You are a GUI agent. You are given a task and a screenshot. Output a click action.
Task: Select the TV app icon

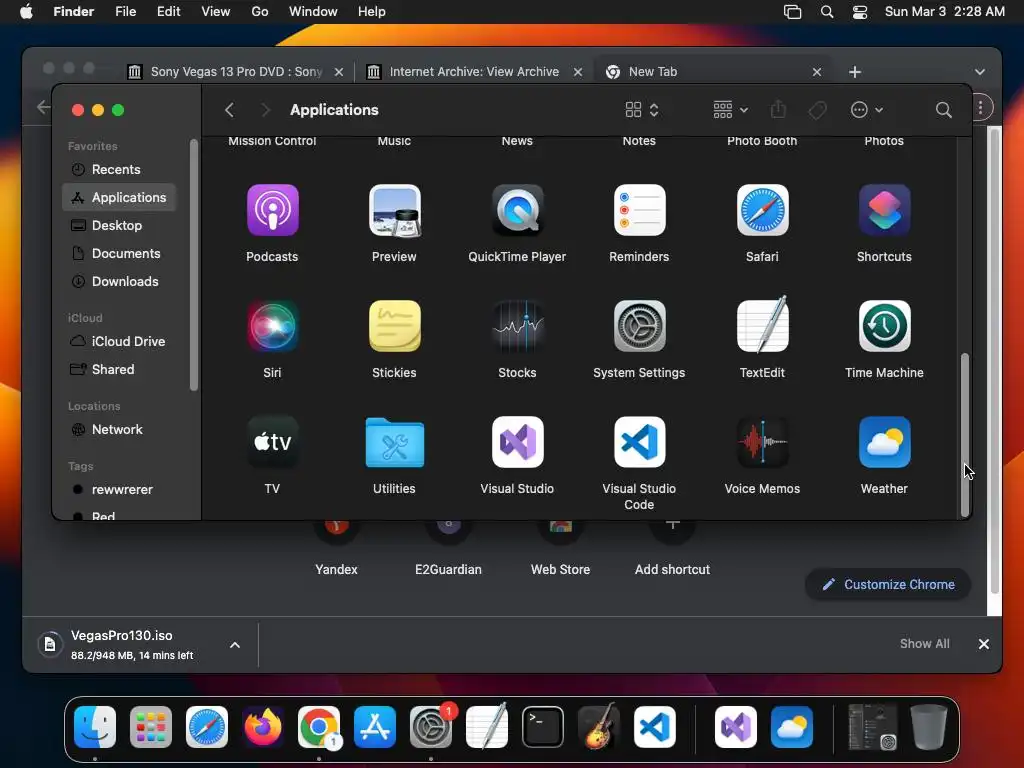click(x=272, y=442)
